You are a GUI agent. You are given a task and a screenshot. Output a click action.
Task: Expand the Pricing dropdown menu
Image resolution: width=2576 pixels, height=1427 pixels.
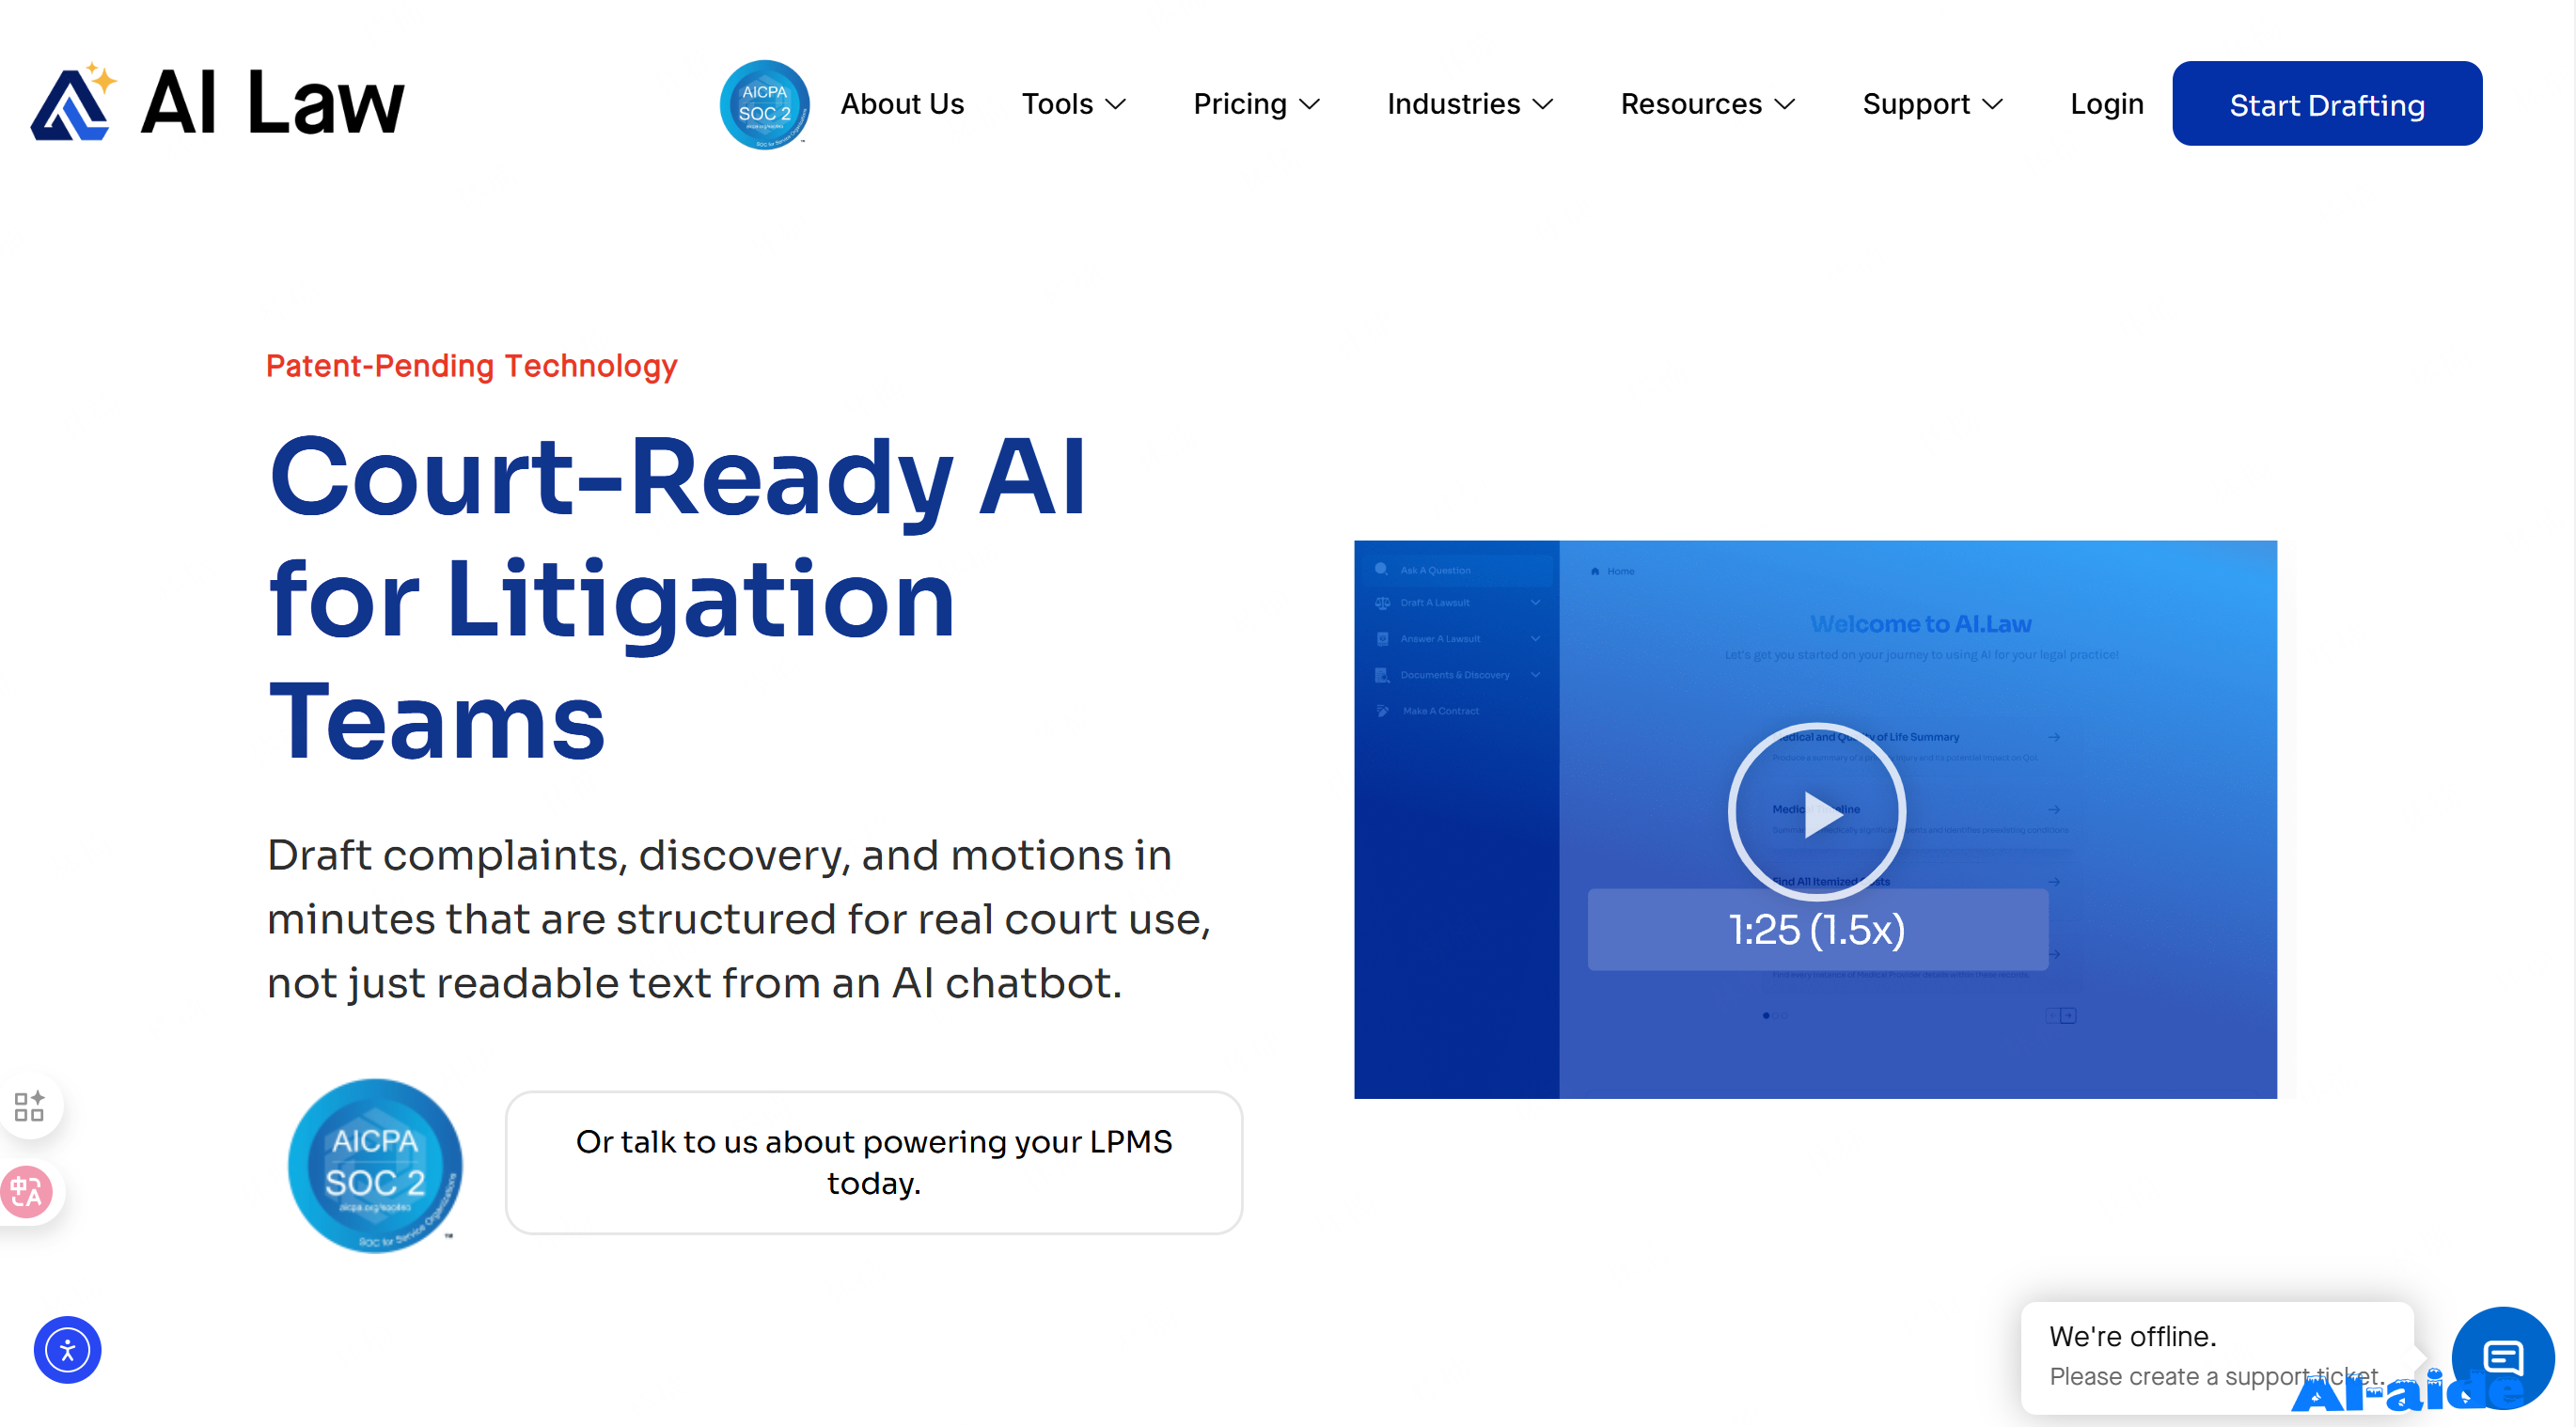click(1256, 104)
